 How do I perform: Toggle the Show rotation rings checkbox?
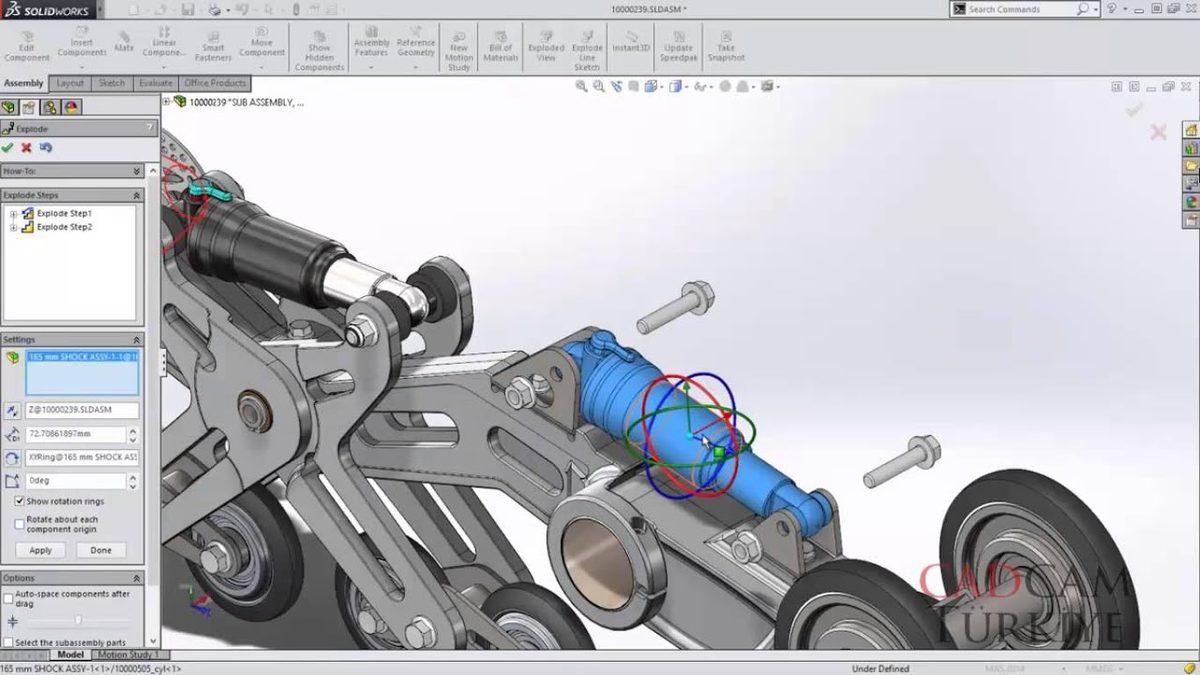tap(20, 501)
